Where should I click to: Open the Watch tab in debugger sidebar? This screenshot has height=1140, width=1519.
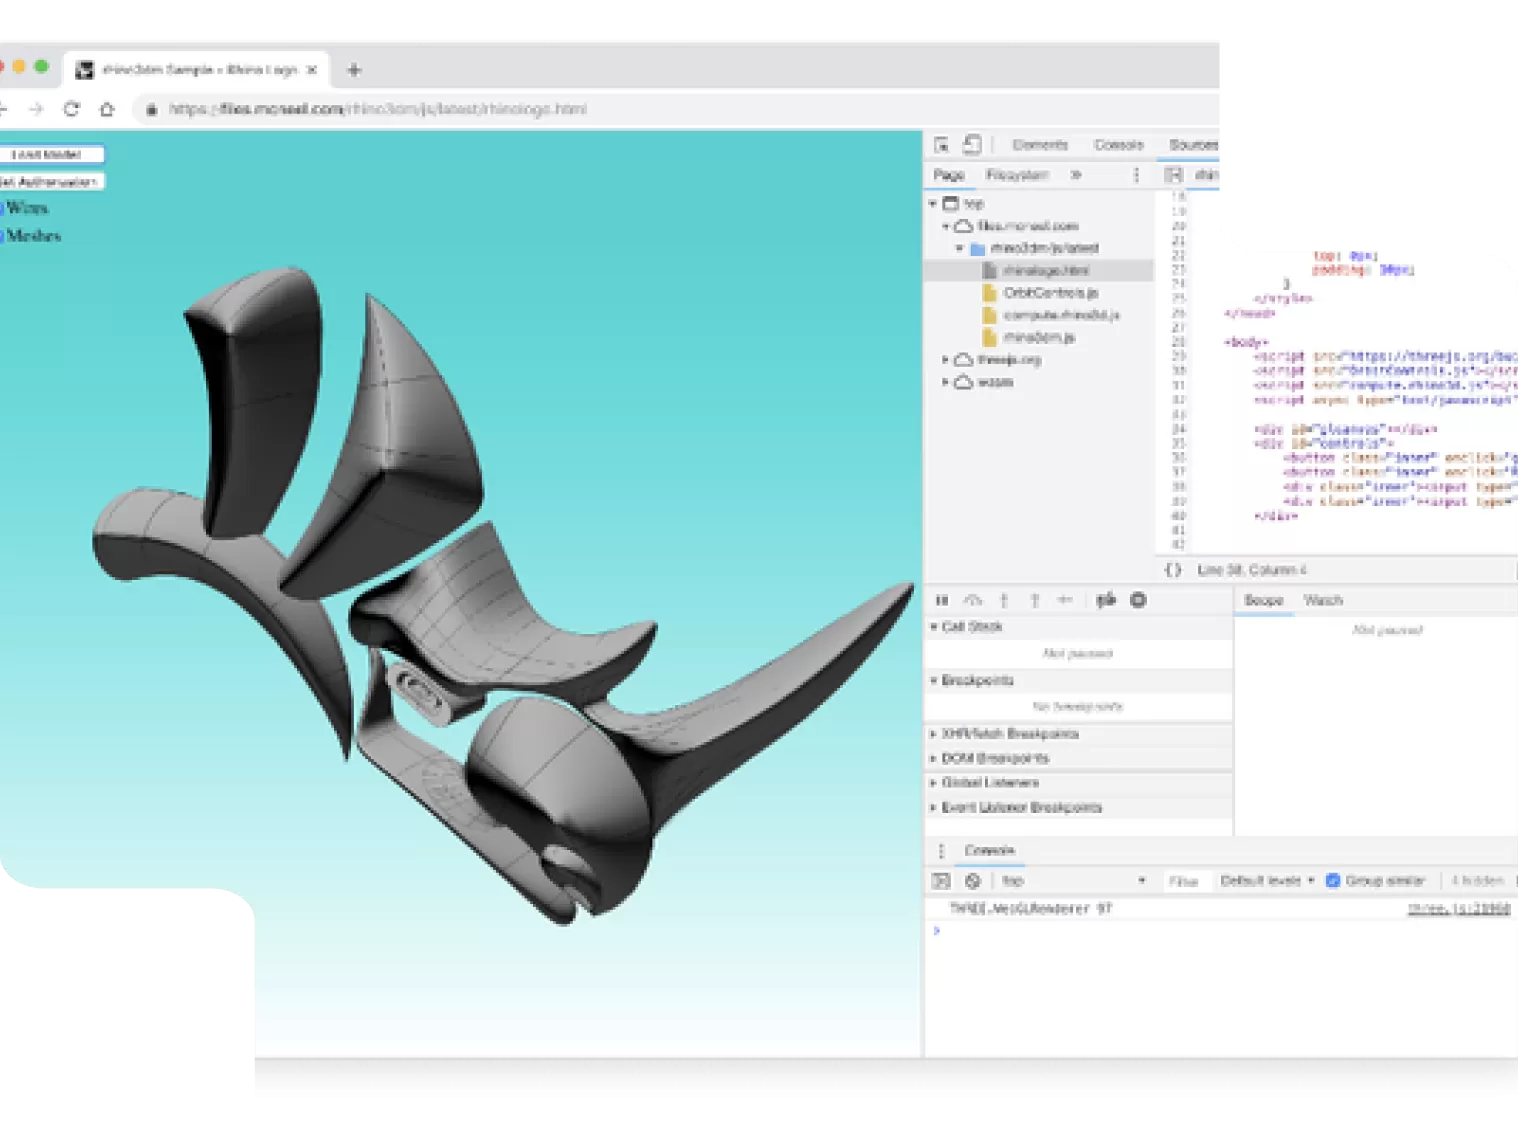(x=1322, y=599)
